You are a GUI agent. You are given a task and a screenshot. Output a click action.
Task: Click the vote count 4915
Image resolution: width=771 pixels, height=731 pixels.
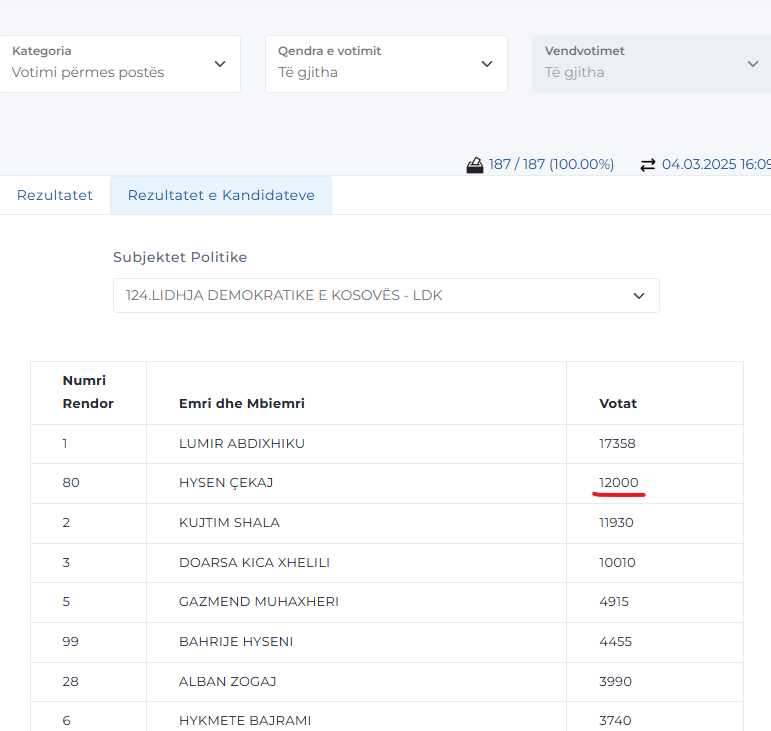(614, 602)
